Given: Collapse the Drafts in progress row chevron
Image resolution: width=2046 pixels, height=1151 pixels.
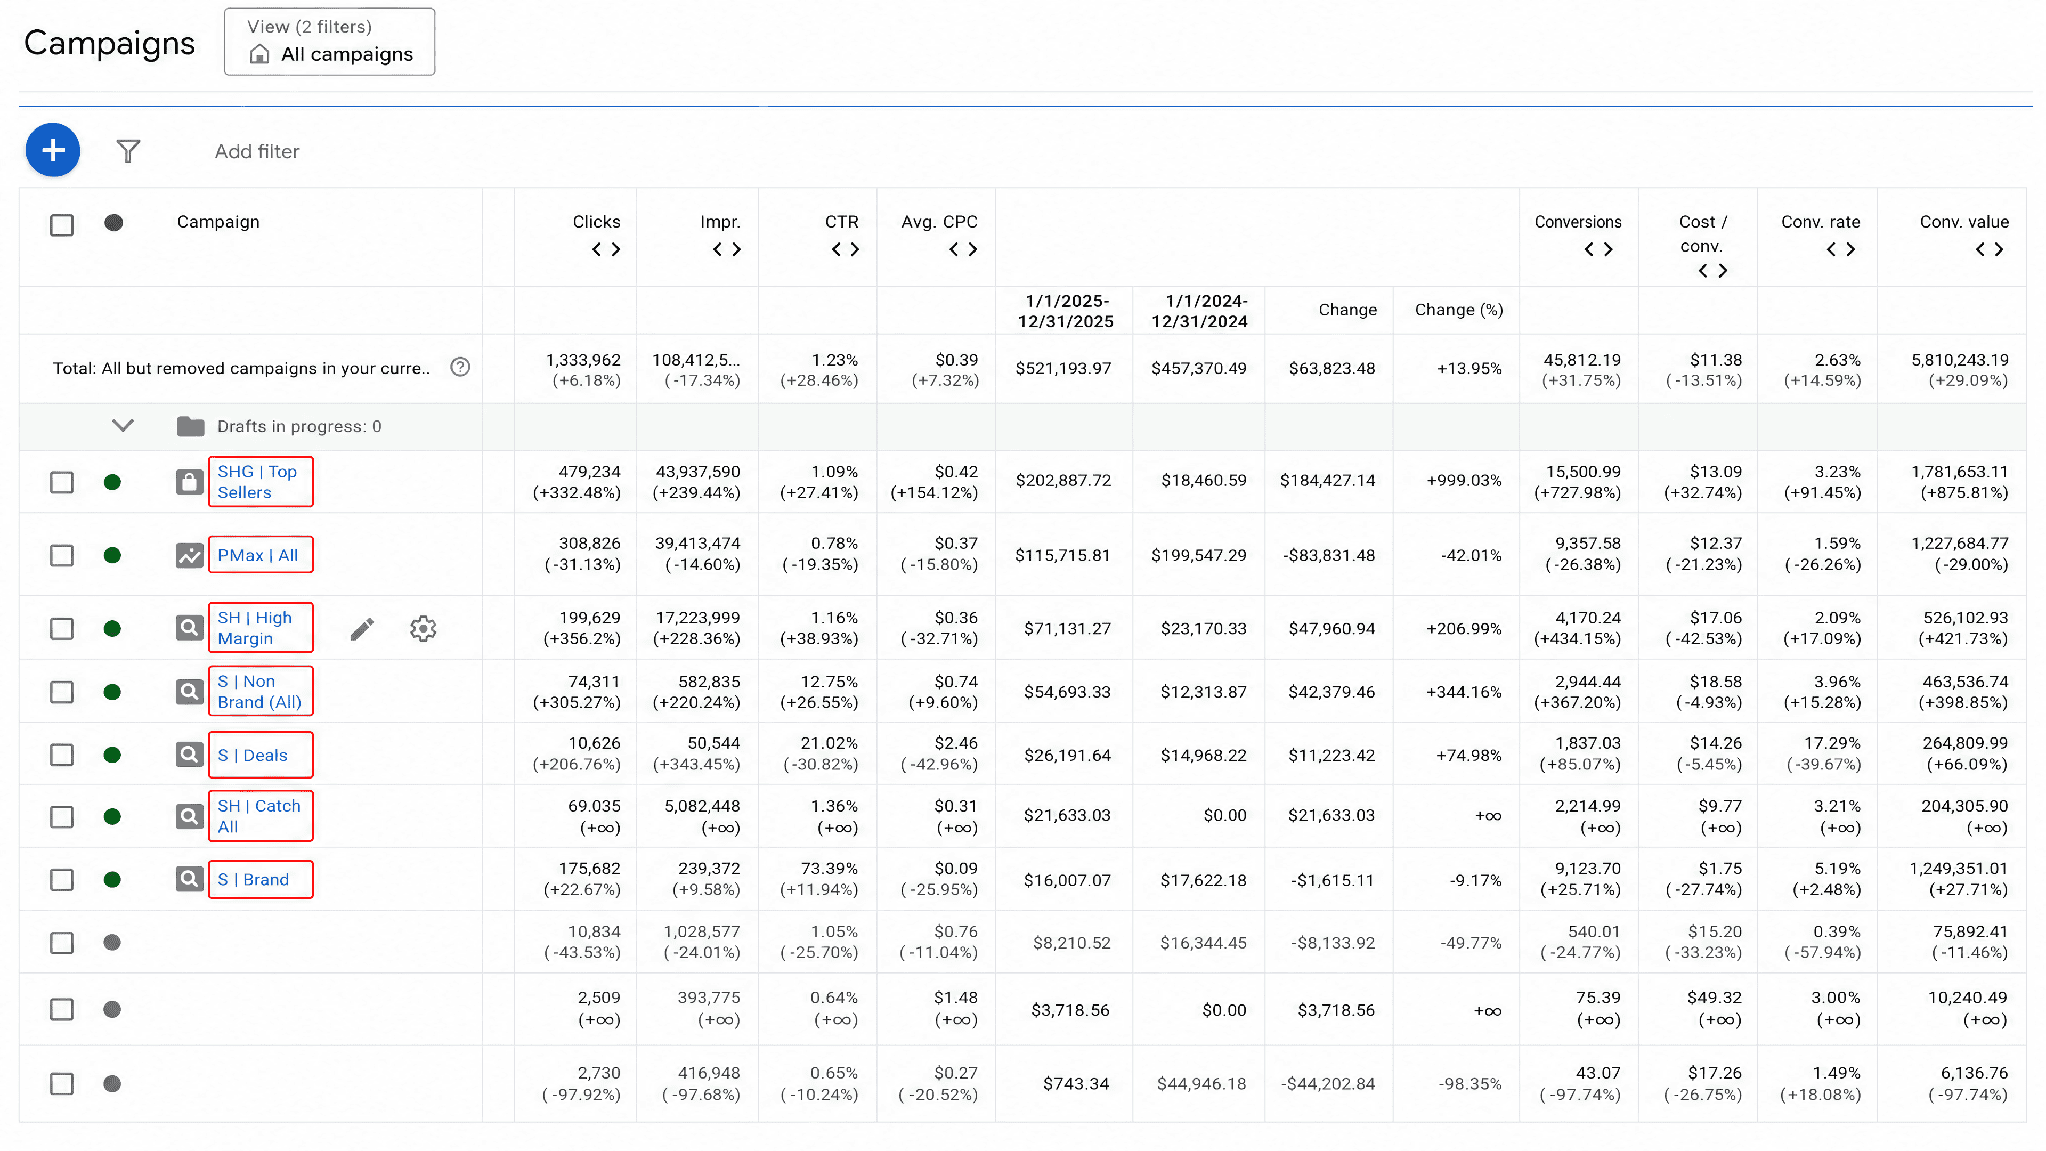Looking at the screenshot, I should coord(123,426).
